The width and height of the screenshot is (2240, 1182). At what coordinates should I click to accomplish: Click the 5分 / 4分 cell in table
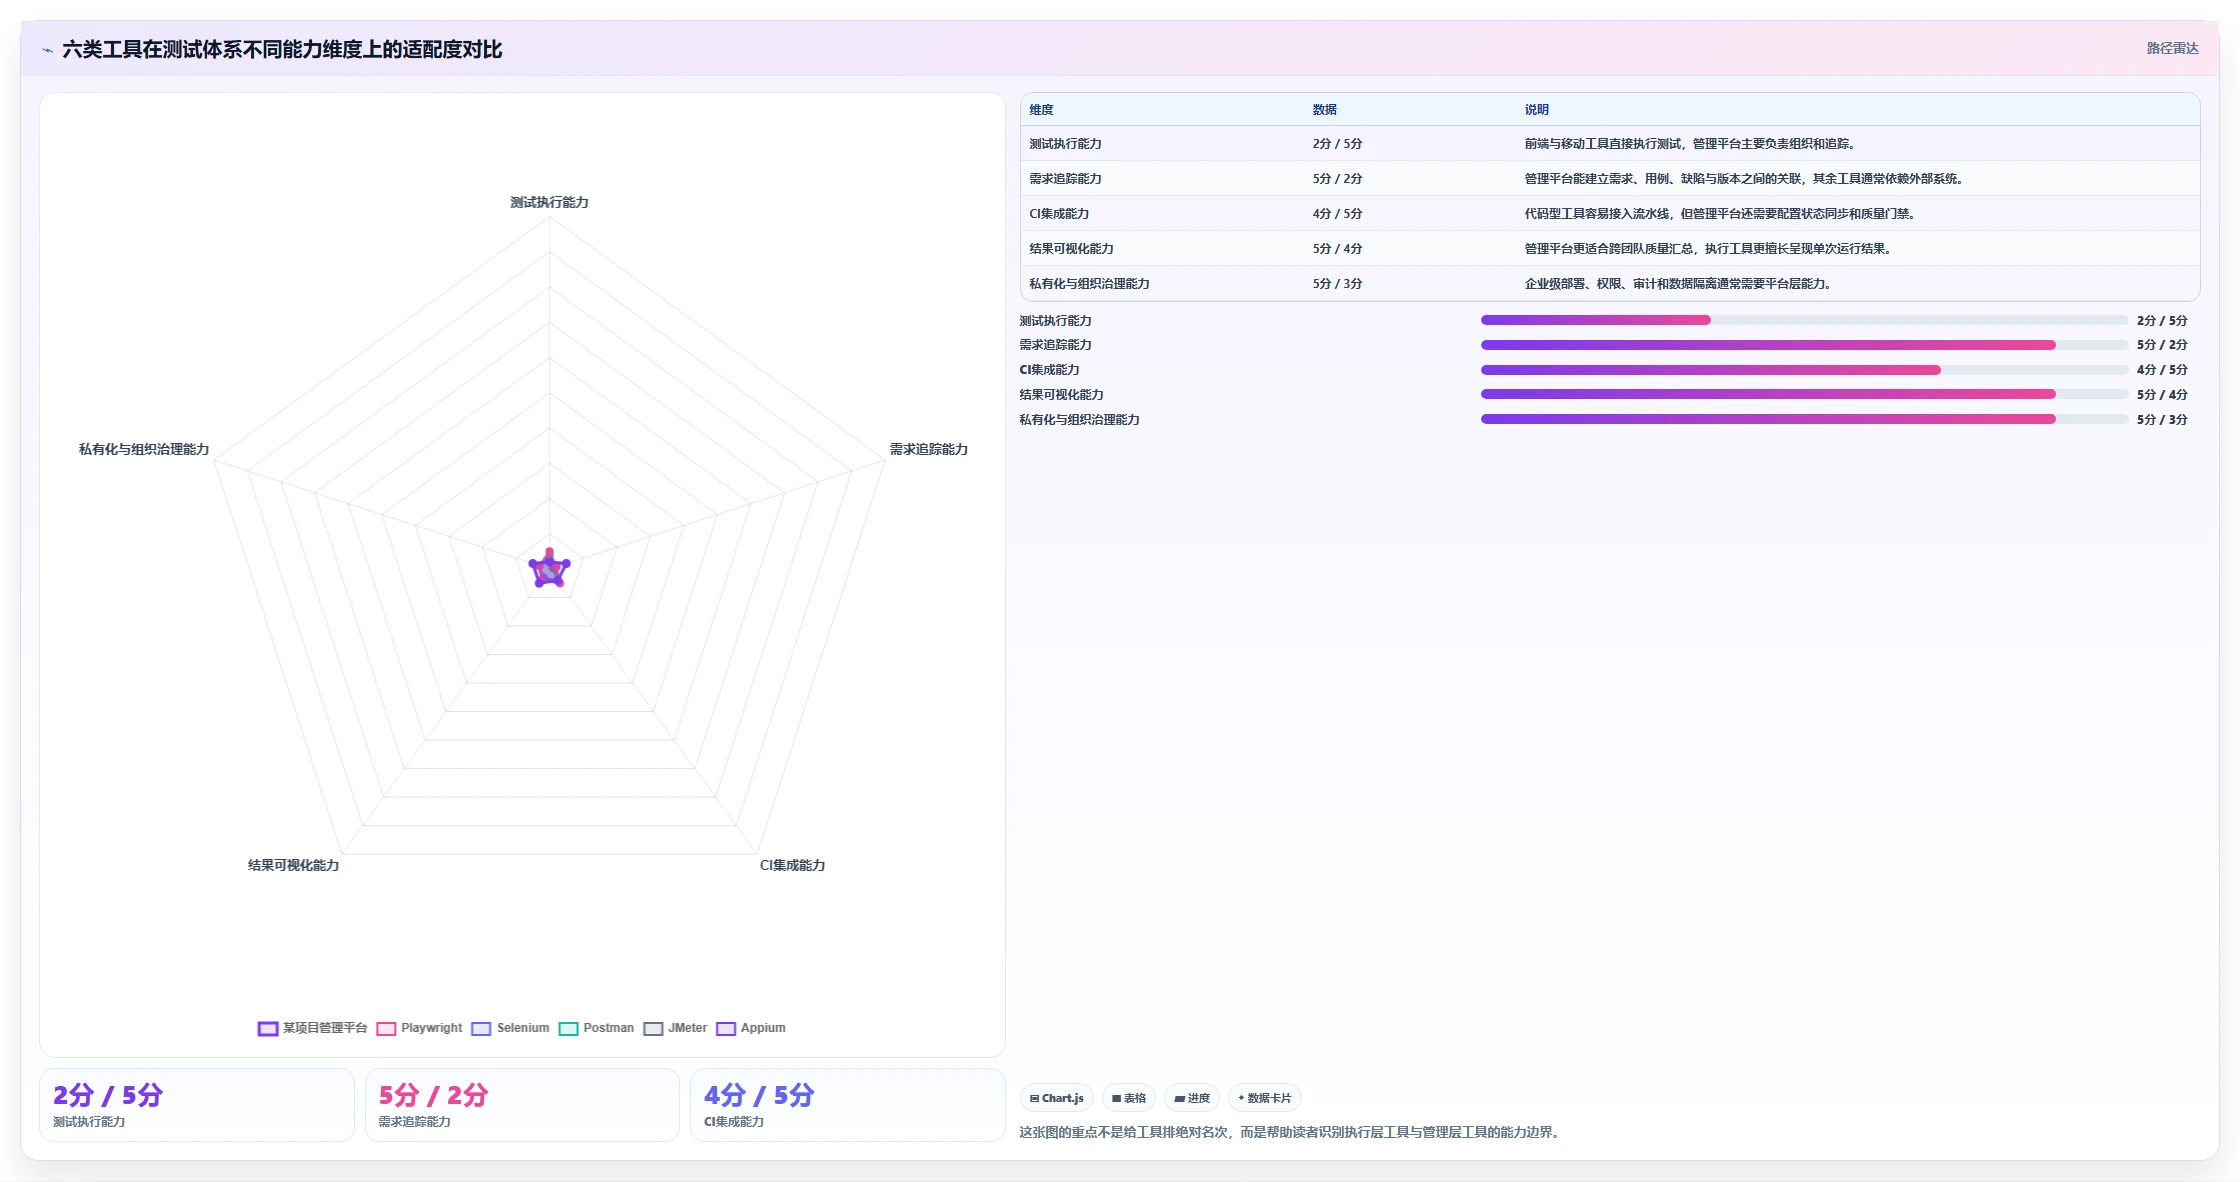click(x=1337, y=249)
